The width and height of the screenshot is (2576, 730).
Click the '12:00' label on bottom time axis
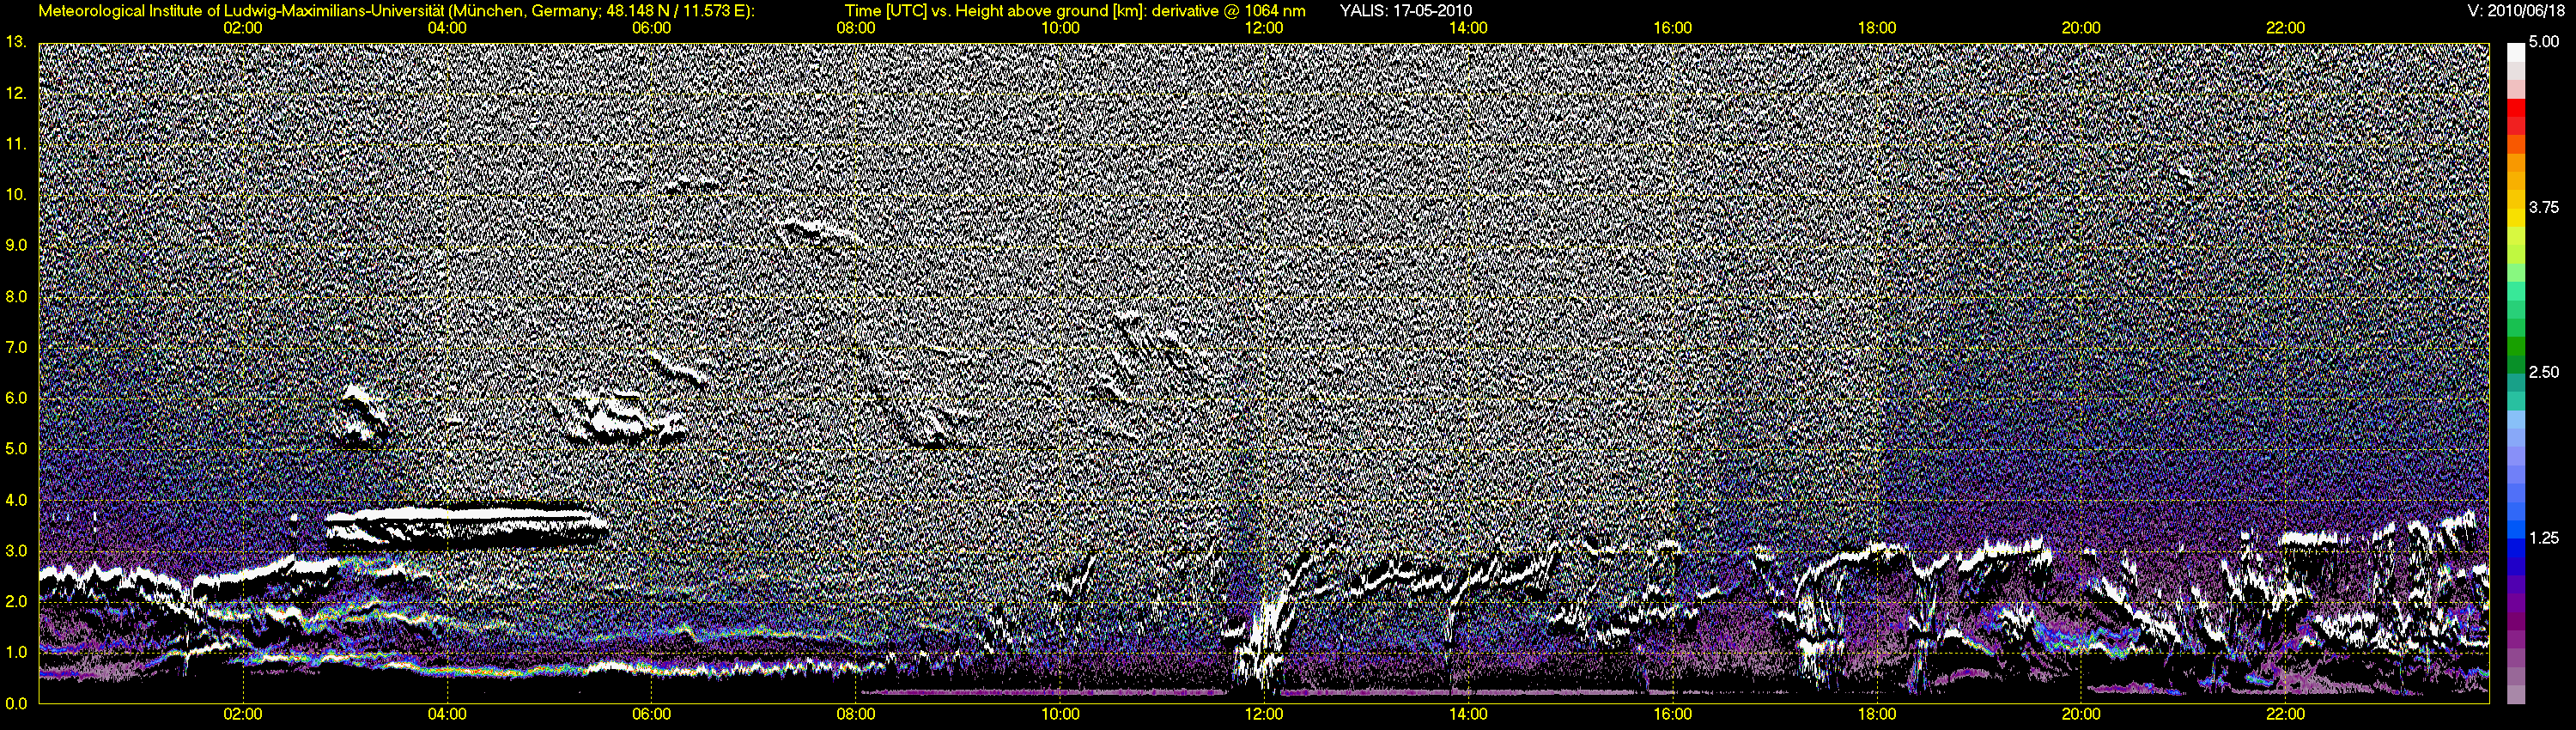click(x=1264, y=714)
